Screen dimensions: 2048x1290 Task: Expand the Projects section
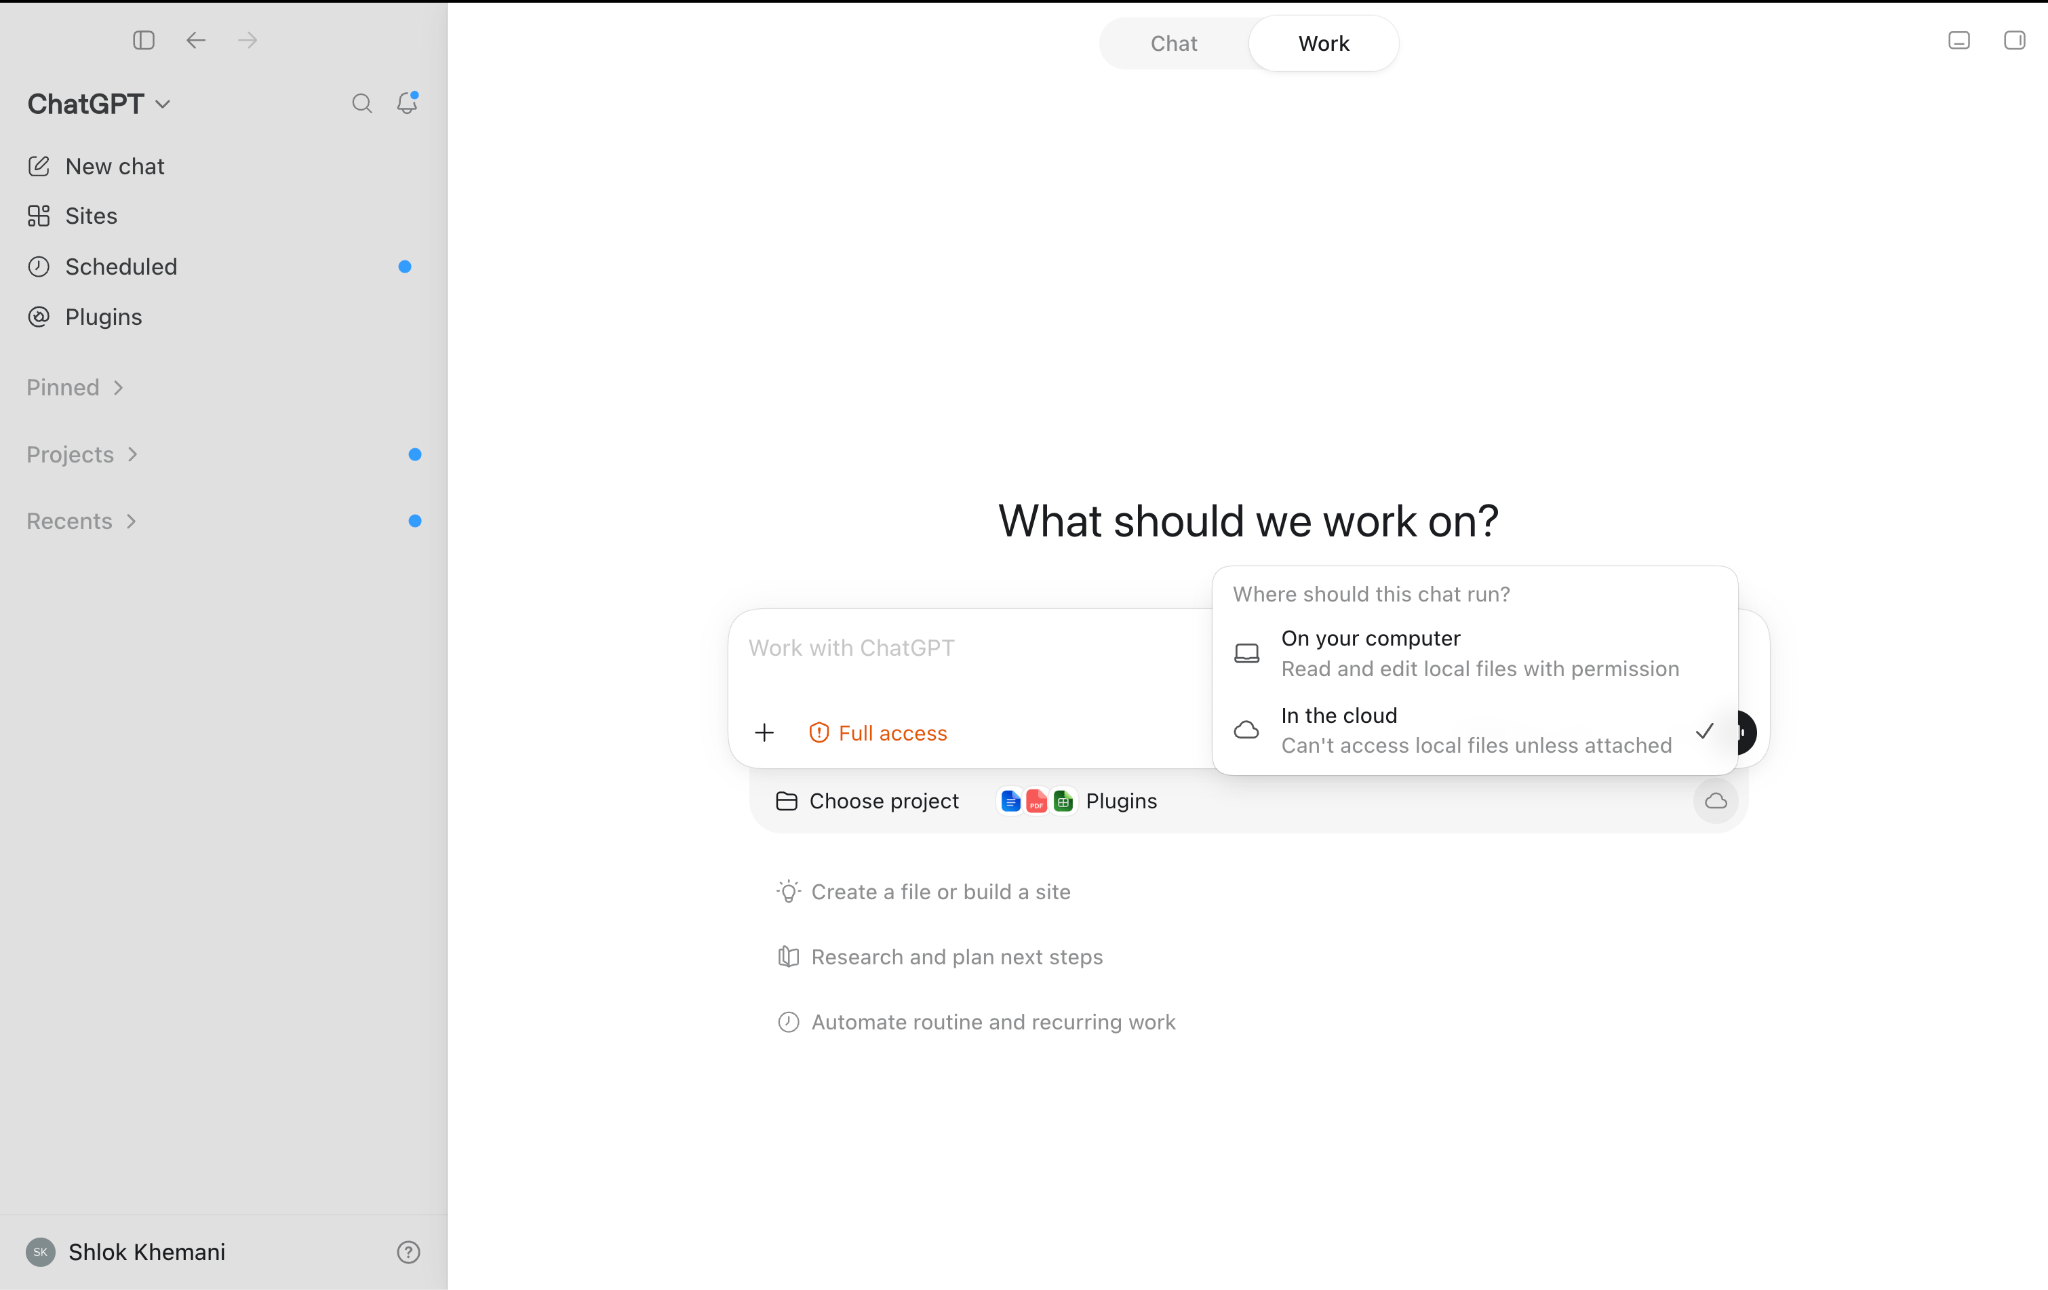pyautogui.click(x=82, y=455)
